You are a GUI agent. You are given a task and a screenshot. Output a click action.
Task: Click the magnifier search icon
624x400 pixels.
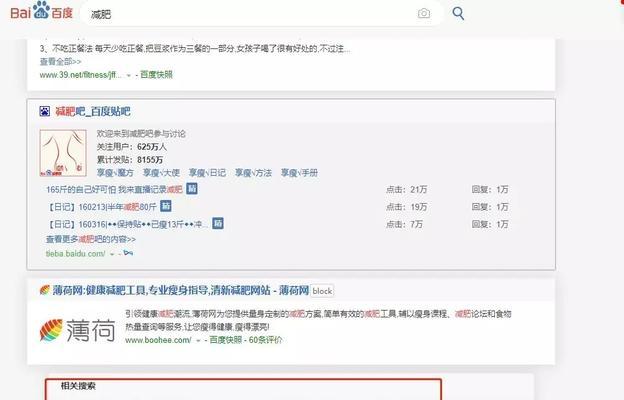click(x=458, y=14)
